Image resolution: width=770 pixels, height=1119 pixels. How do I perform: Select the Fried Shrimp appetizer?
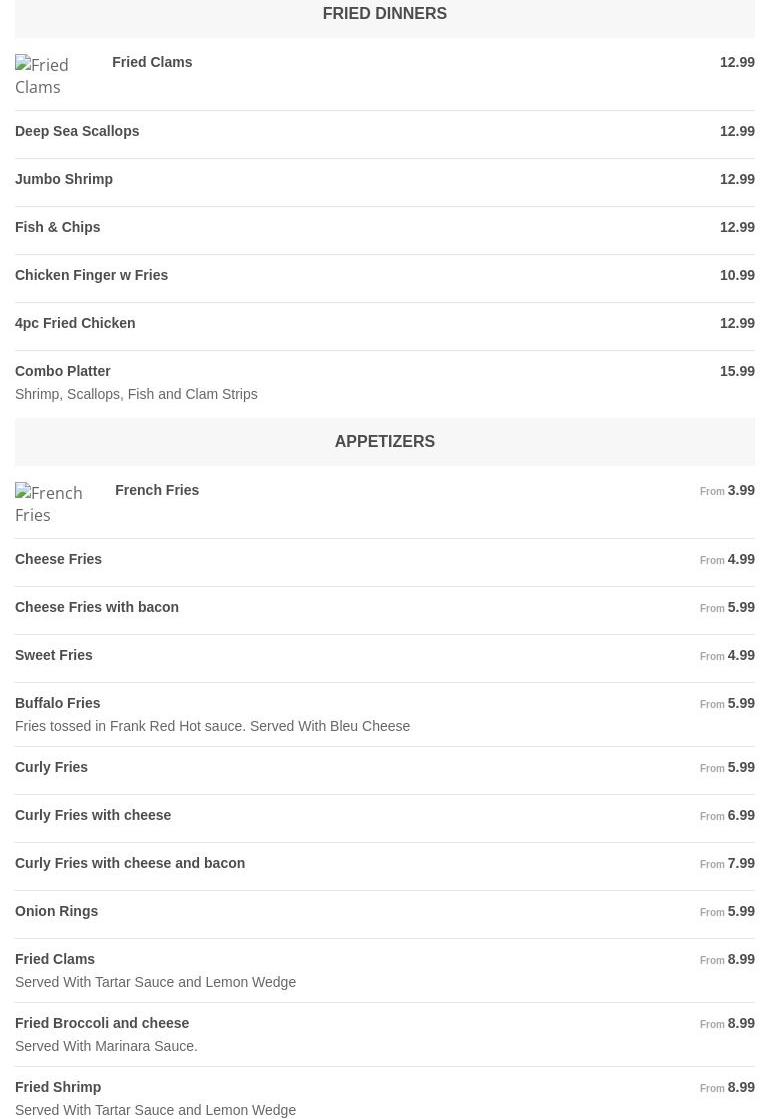[x=58, y=1087]
